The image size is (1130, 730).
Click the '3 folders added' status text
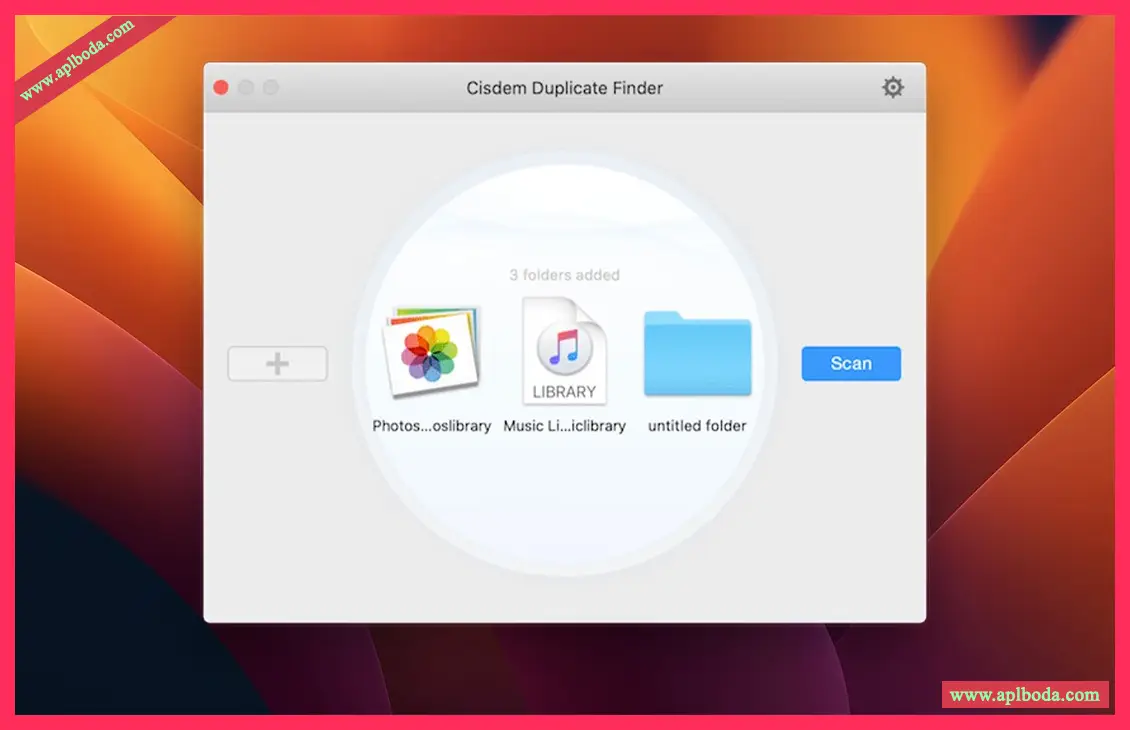[564, 275]
